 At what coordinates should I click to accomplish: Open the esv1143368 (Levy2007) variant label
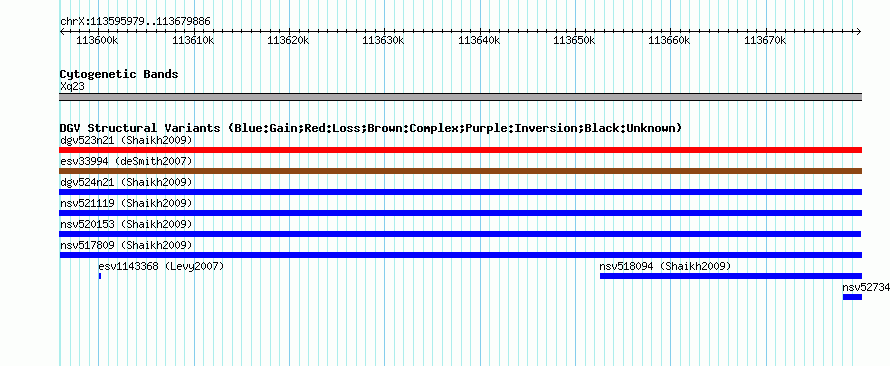(x=161, y=266)
